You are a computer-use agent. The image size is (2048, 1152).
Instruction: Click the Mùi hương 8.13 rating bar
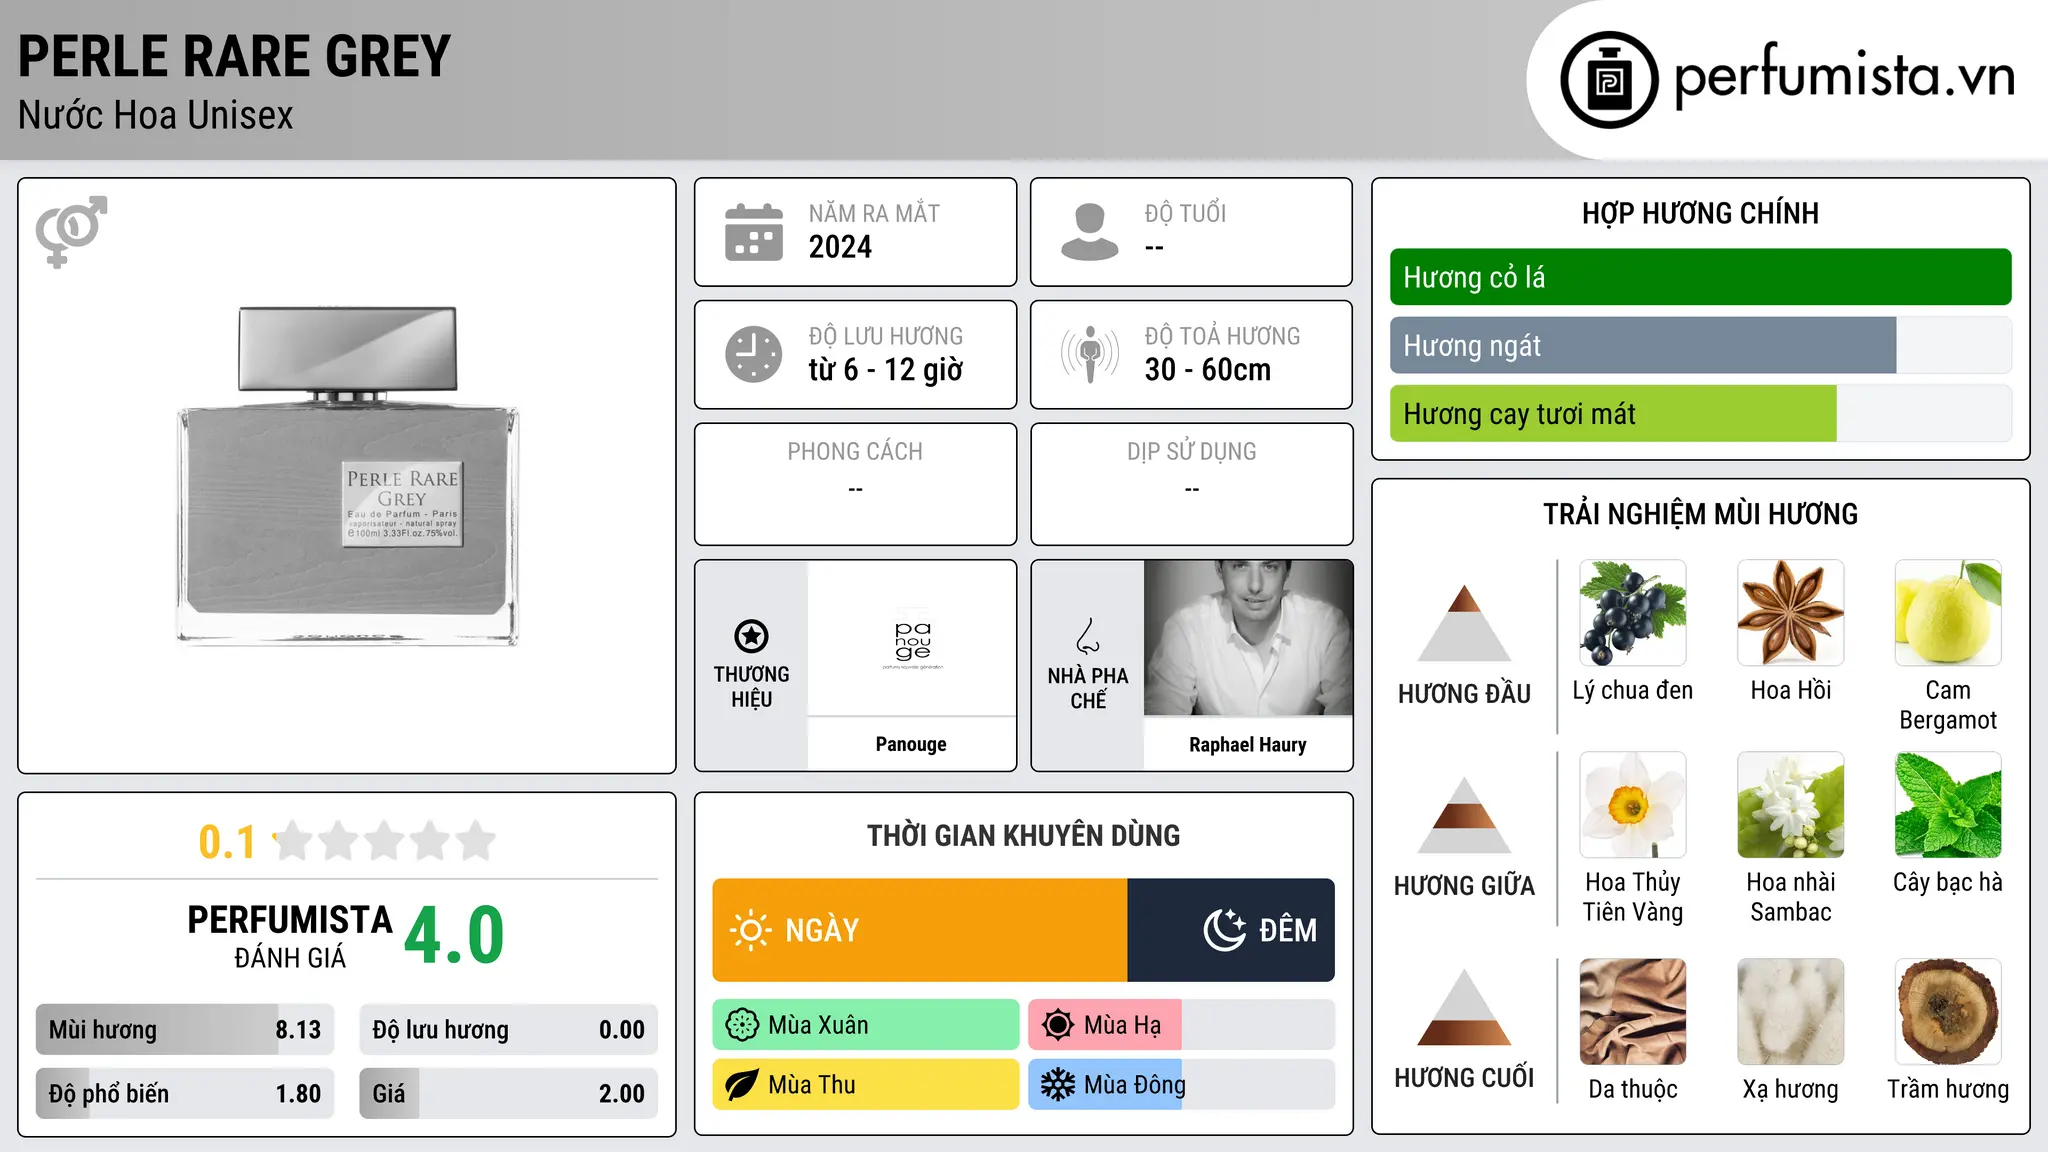point(185,1029)
